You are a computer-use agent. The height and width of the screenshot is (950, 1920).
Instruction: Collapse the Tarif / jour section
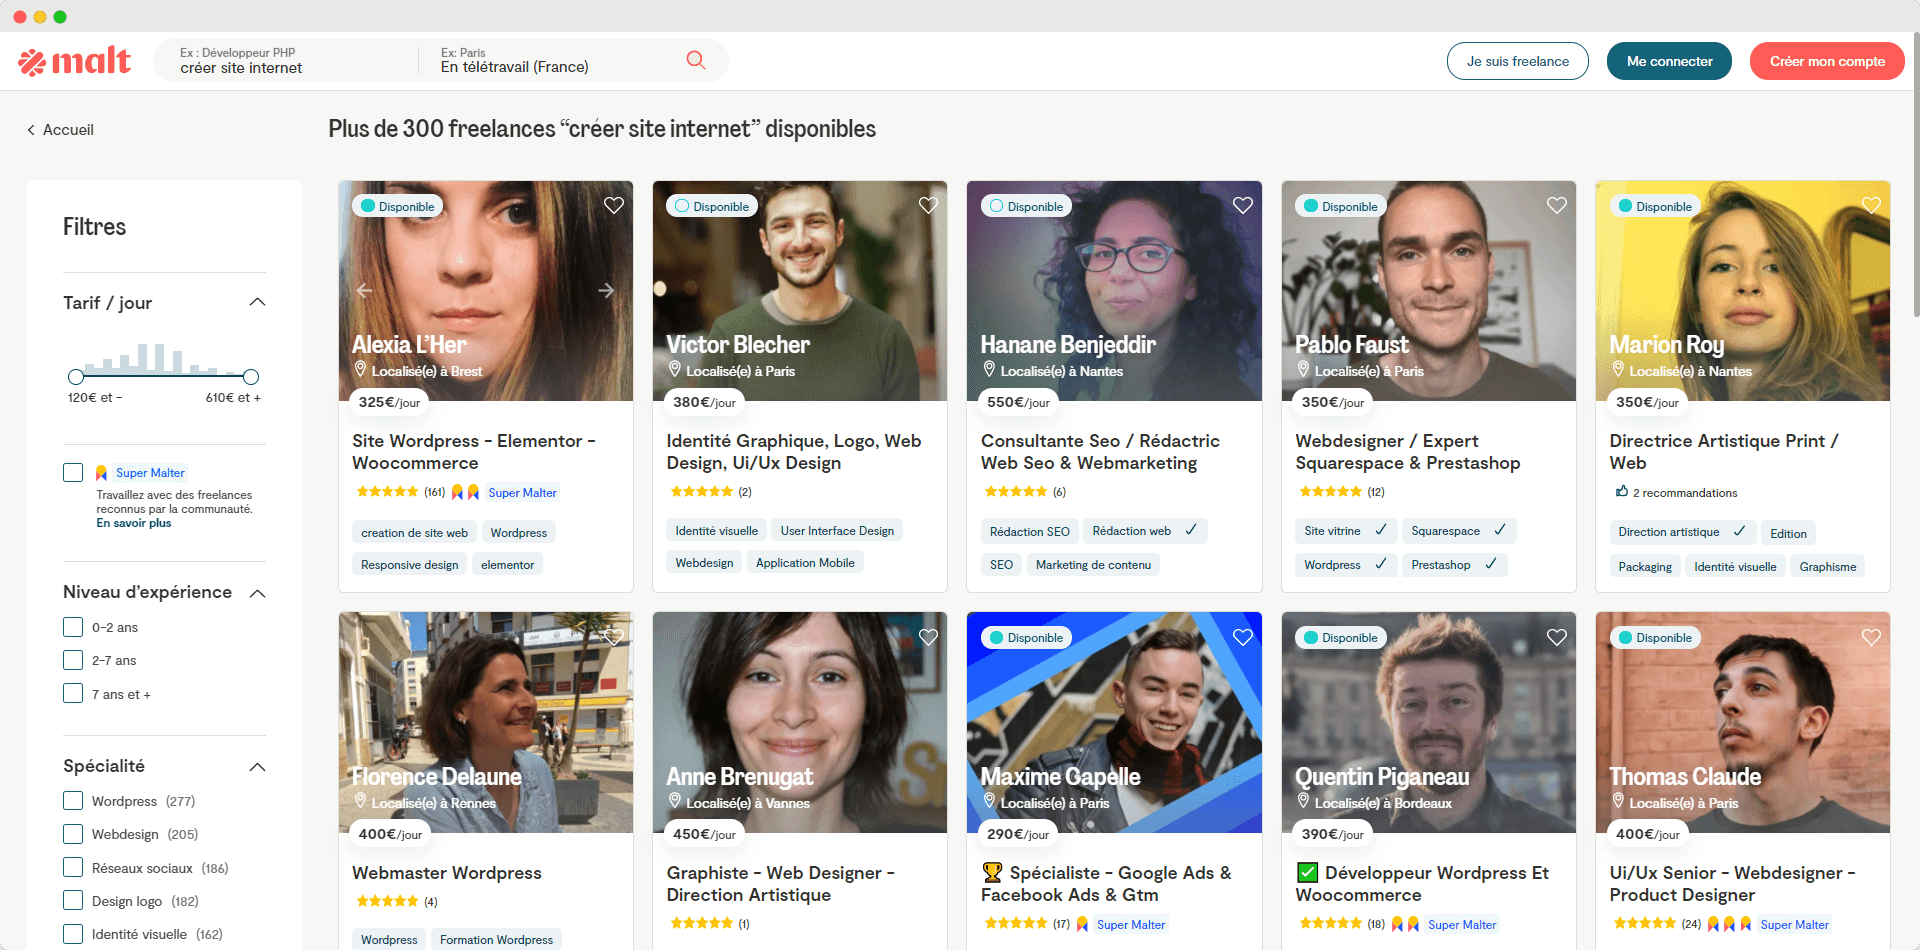pos(257,302)
